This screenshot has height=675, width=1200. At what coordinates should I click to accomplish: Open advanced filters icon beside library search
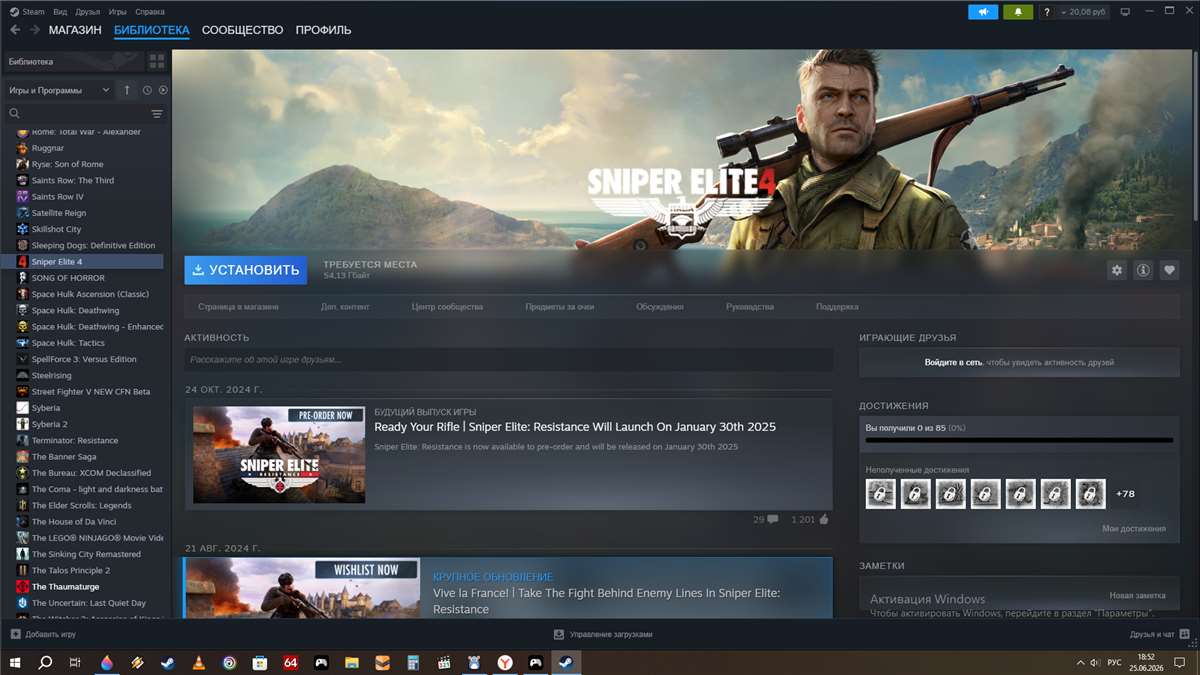coord(157,114)
